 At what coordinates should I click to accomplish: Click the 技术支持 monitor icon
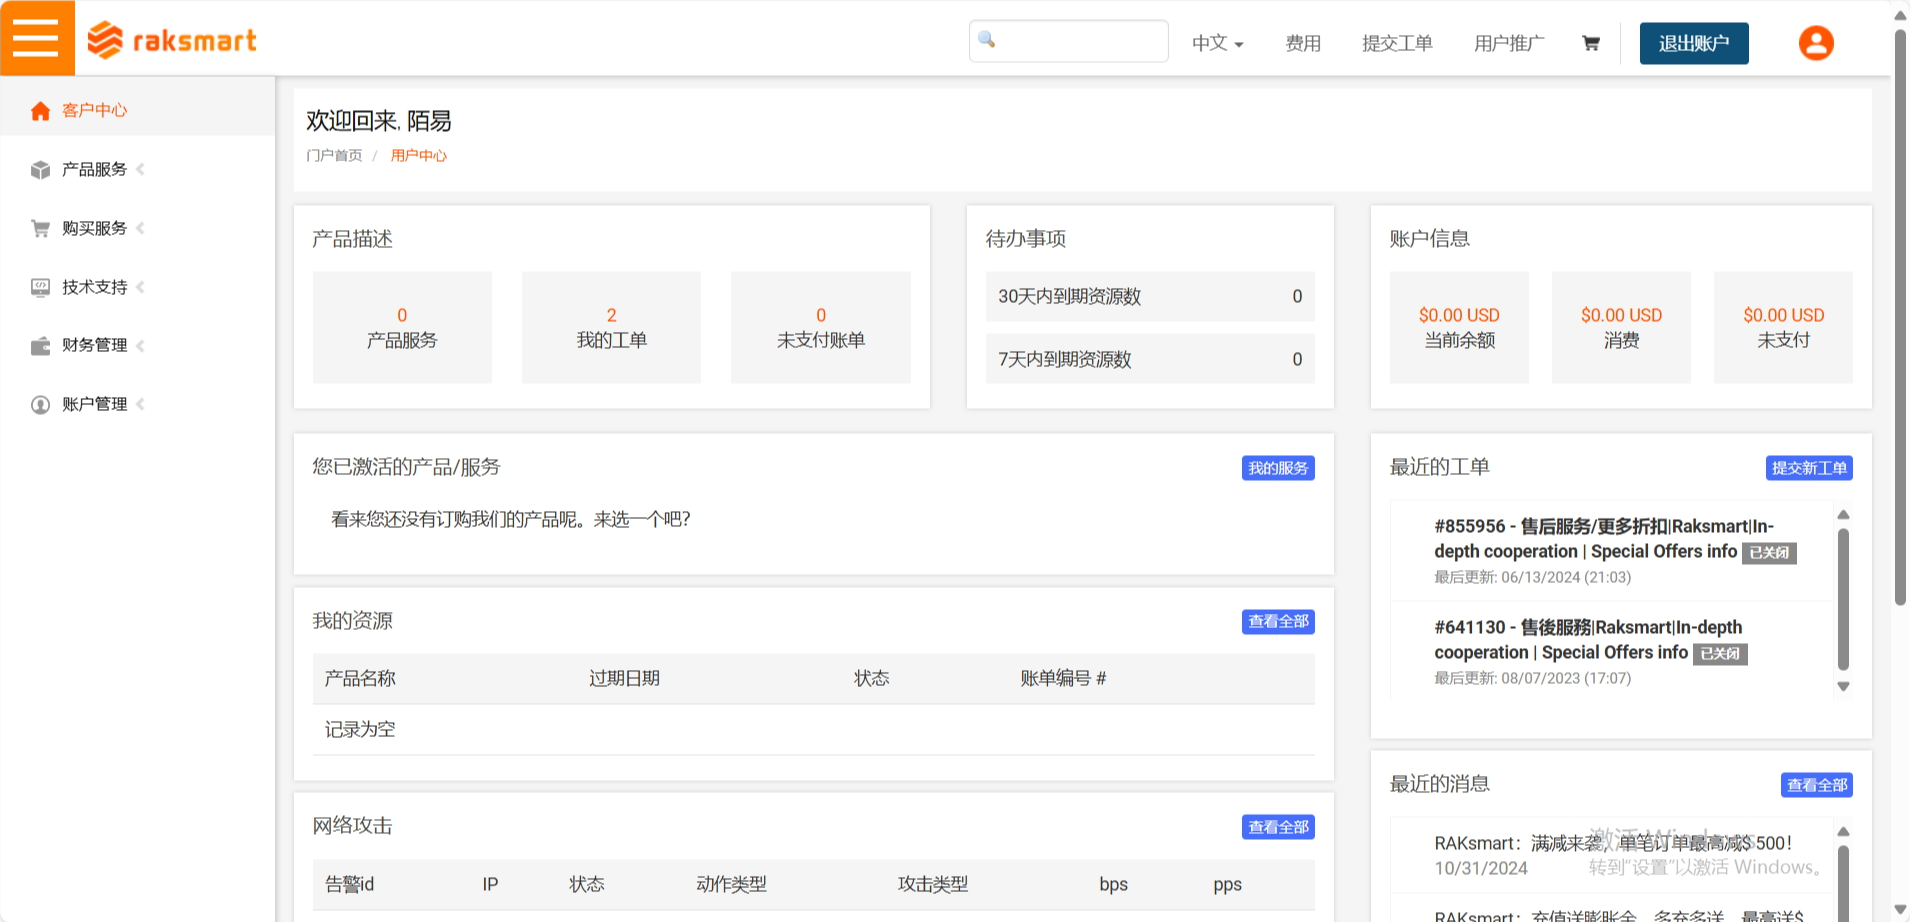40,287
